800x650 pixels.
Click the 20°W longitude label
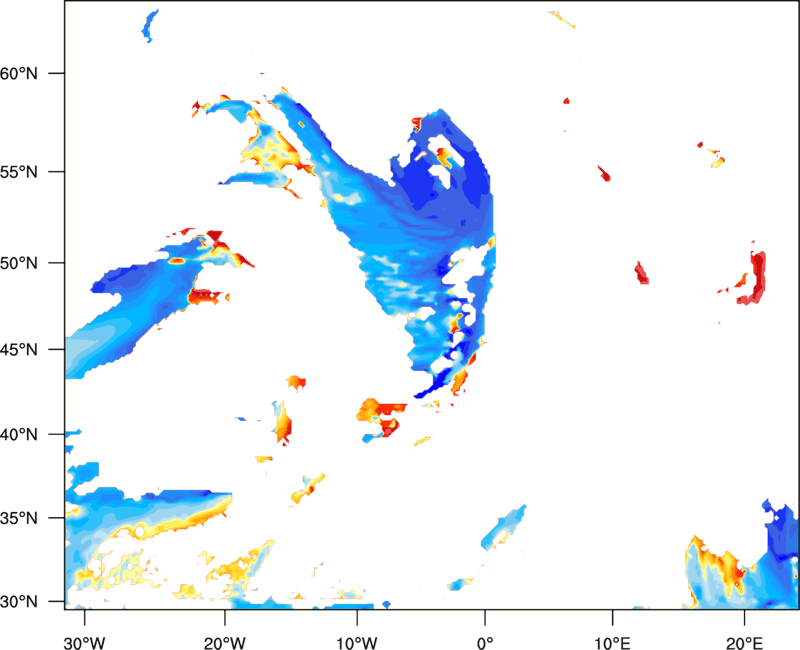point(224,643)
